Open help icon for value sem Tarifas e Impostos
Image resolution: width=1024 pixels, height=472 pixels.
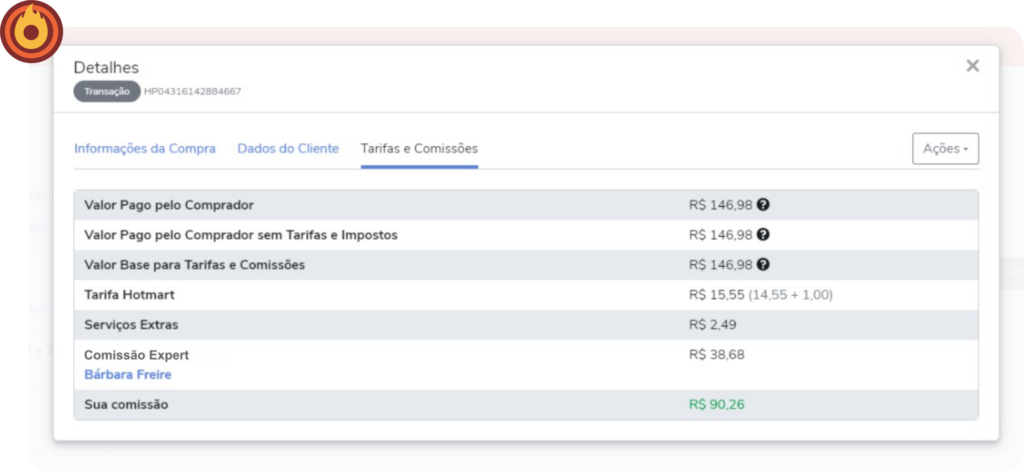point(763,235)
